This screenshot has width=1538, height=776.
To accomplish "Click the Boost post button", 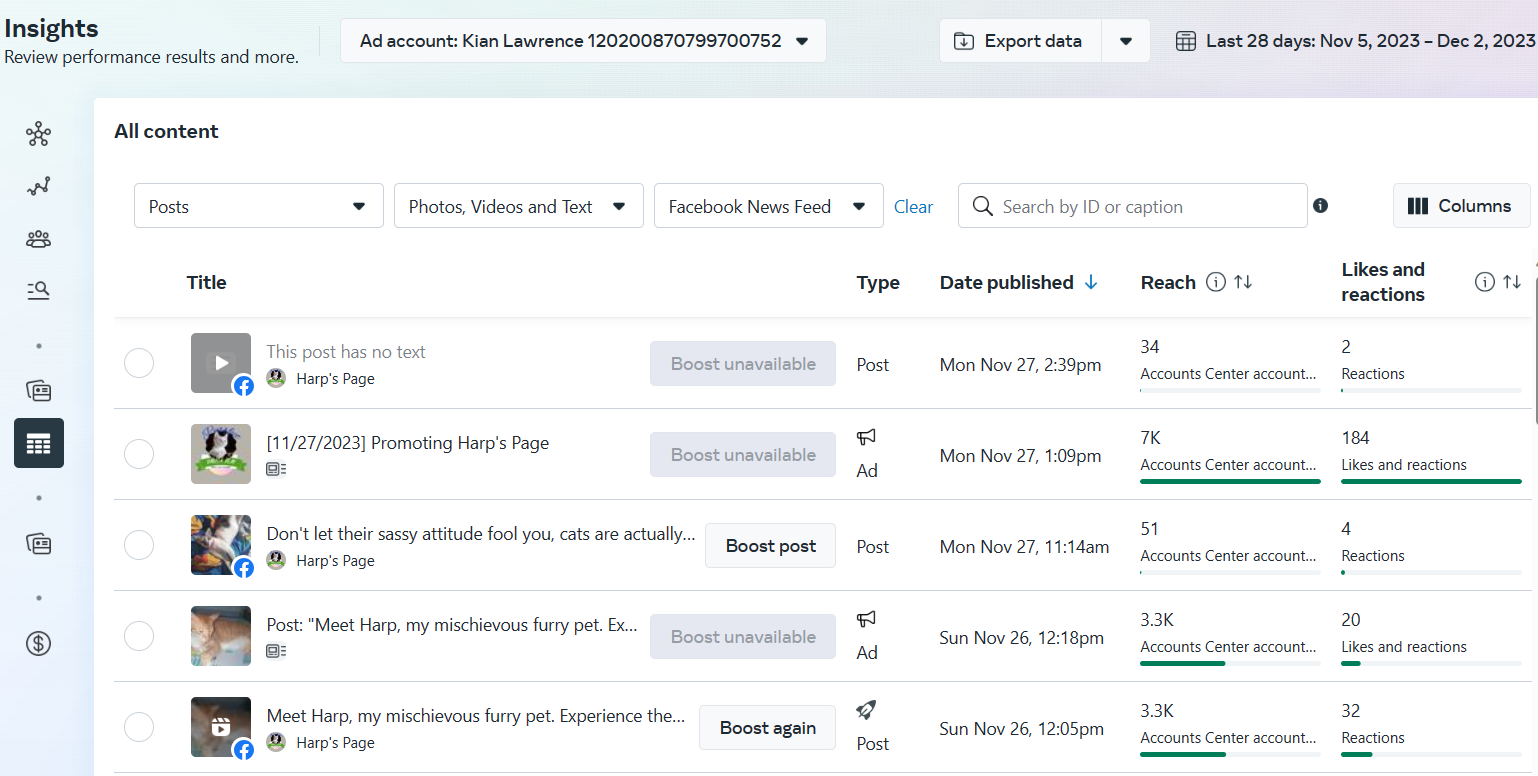I will click(770, 546).
